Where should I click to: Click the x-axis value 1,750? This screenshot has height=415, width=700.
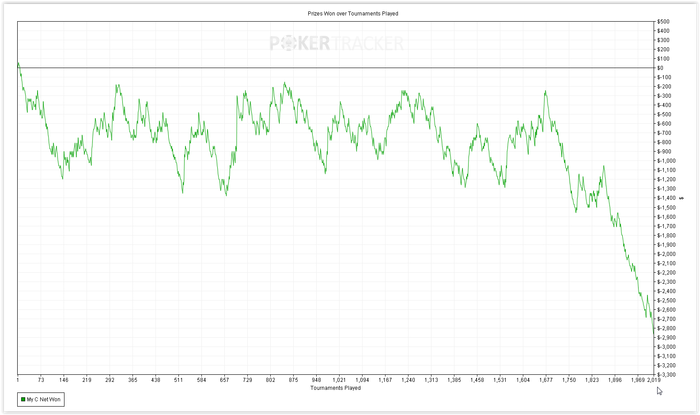(569, 380)
